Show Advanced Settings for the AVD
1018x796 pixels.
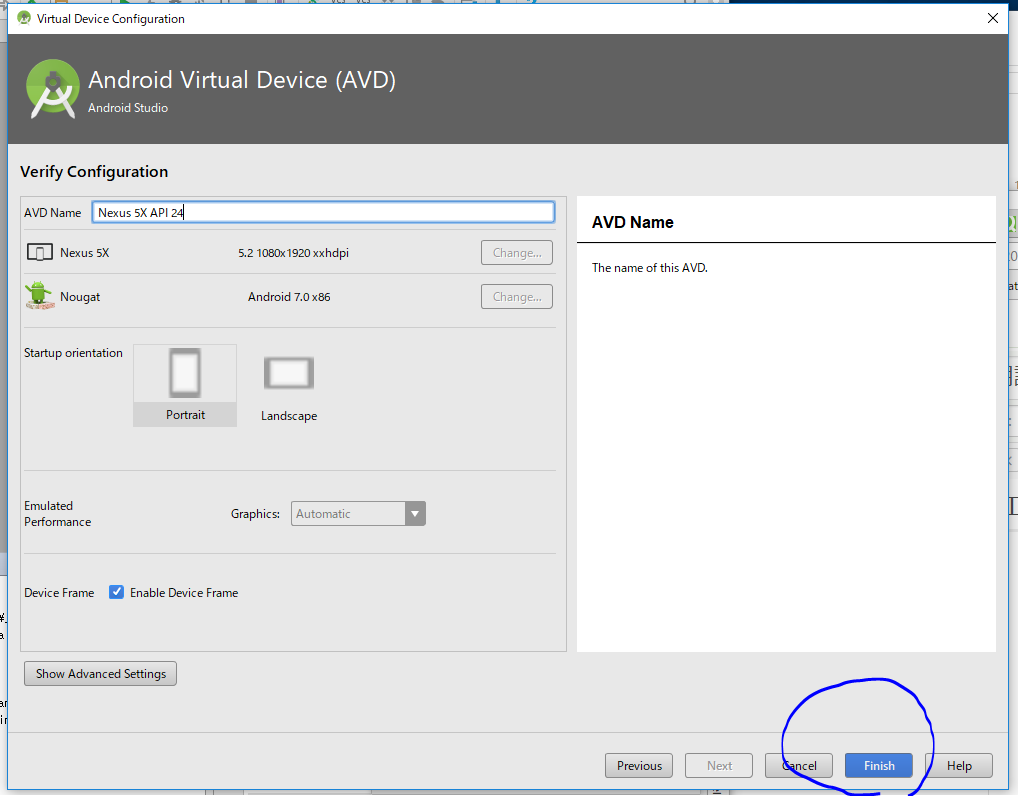(x=101, y=673)
